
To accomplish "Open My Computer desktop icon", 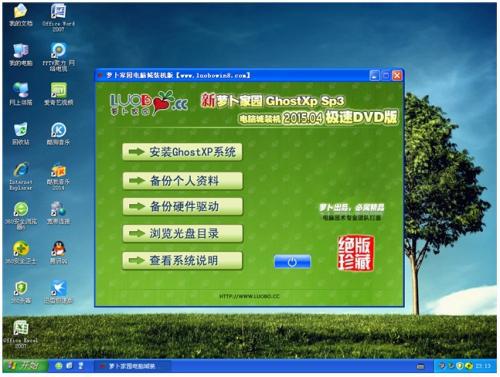I will coord(21,54).
